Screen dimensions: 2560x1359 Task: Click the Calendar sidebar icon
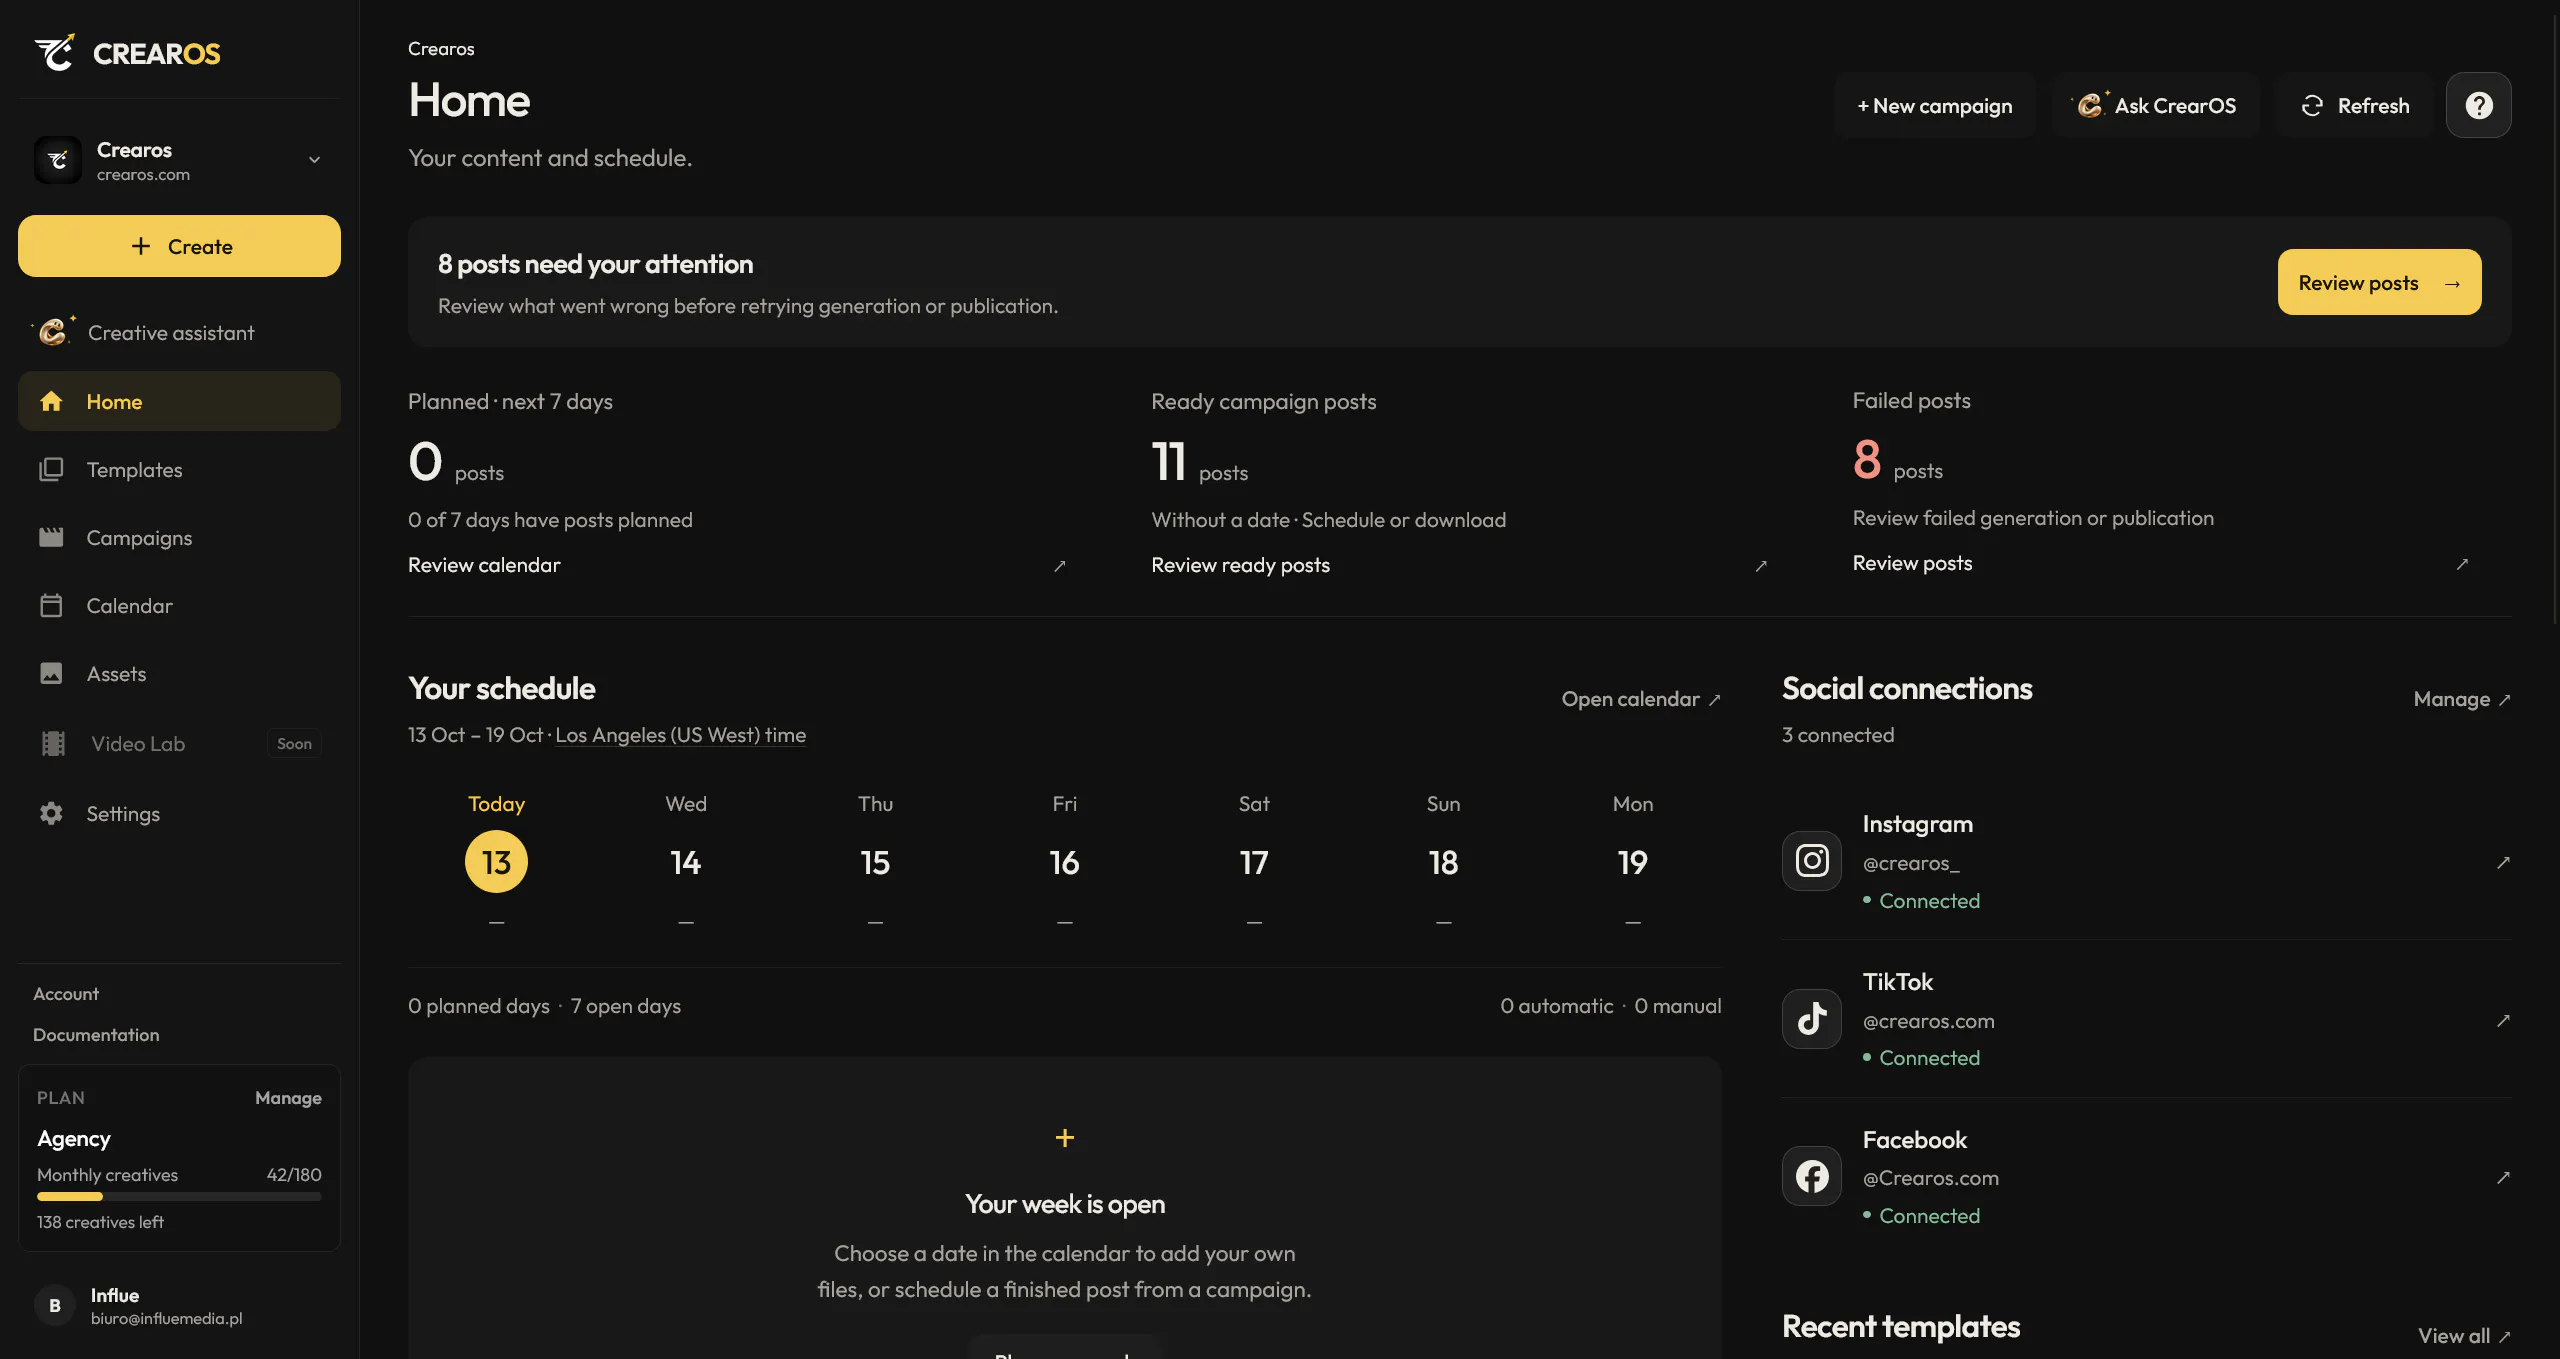tap(51, 606)
